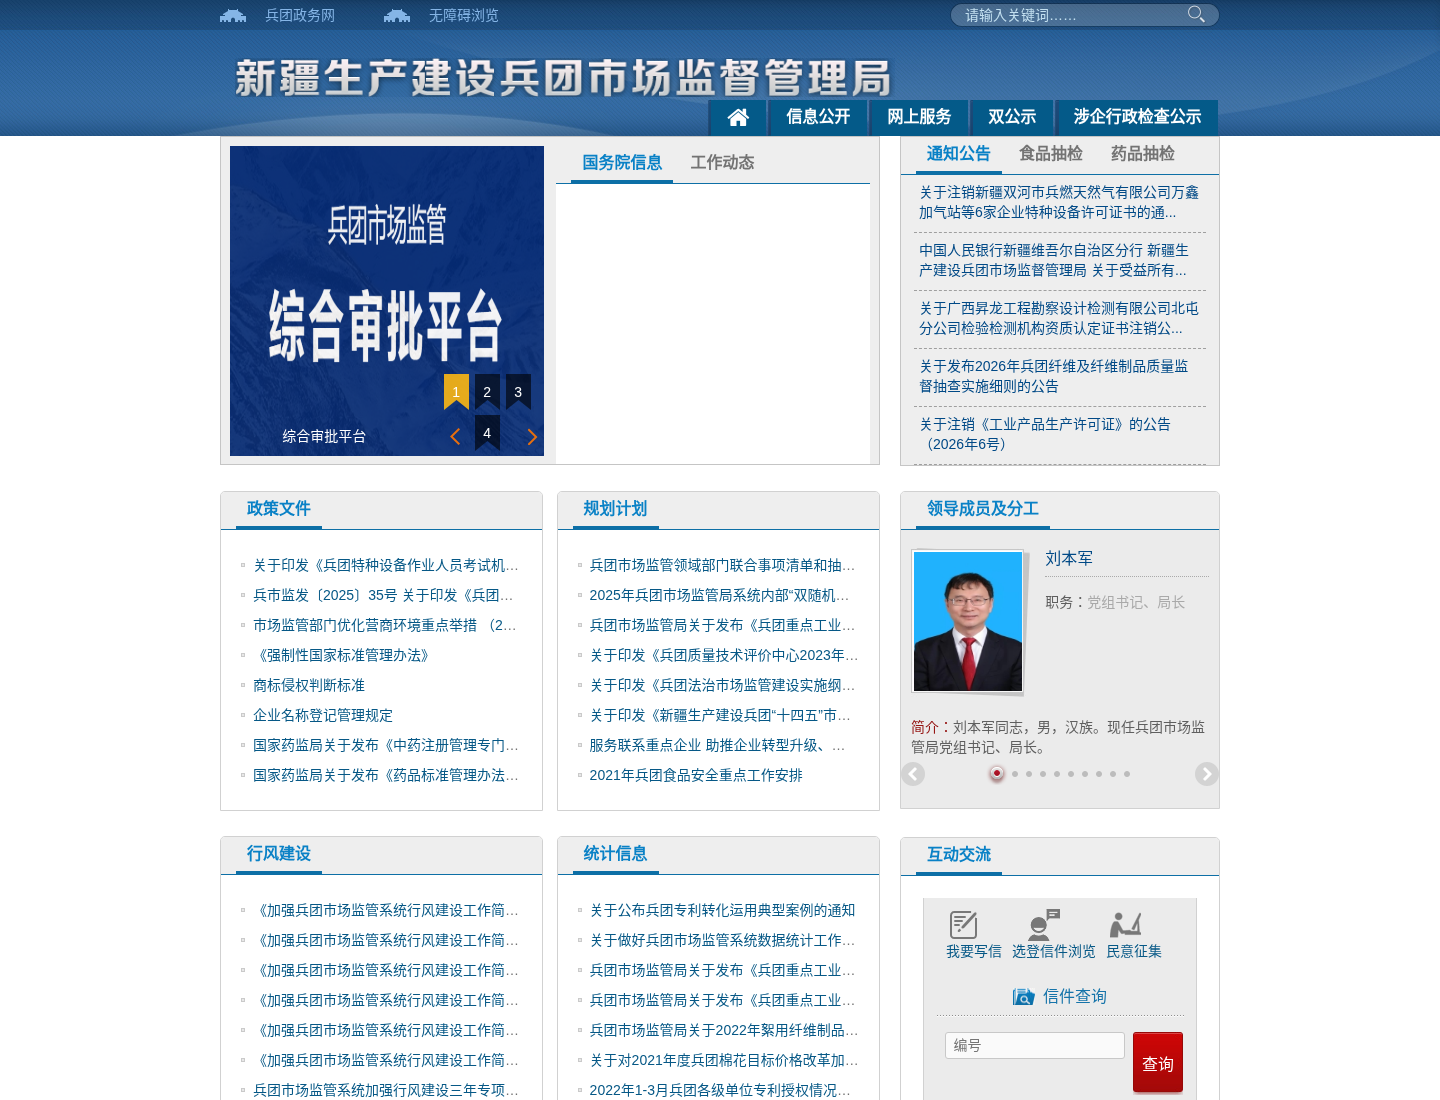This screenshot has width=1440, height=1100.
Task: Open the 兵团政务网 link
Action: coord(300,15)
